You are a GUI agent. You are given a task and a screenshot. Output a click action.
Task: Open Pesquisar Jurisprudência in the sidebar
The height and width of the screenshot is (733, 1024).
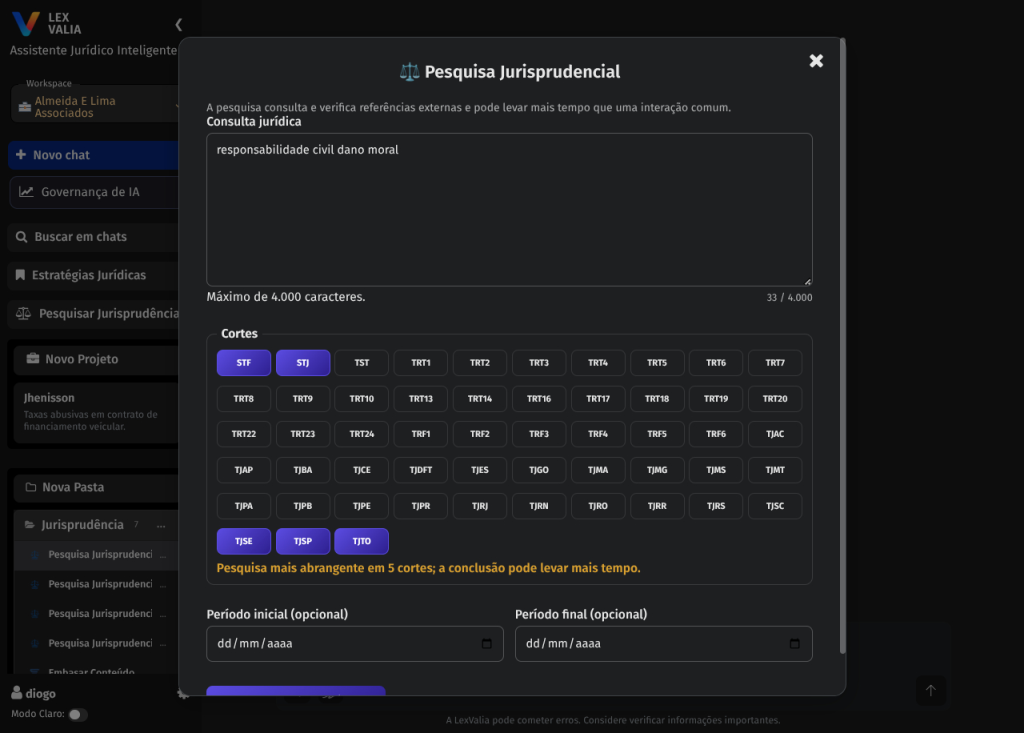(93, 314)
